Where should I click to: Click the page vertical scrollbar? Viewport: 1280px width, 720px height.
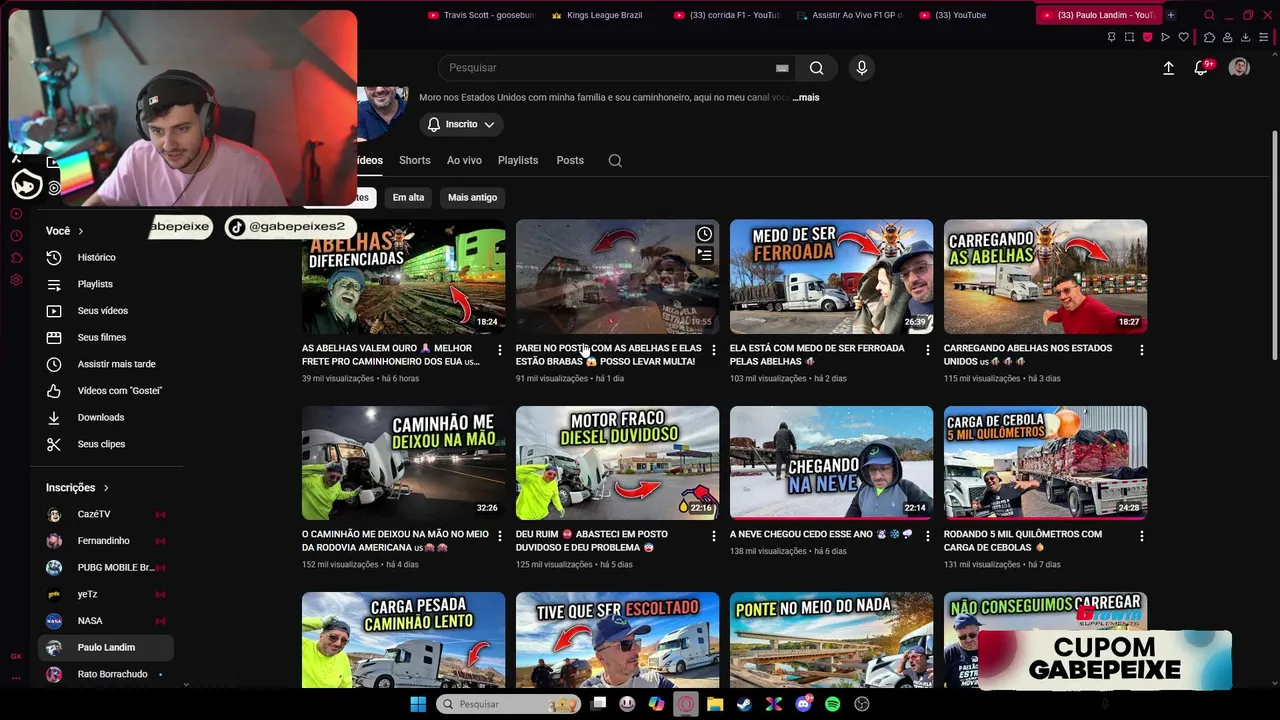click(1274, 245)
